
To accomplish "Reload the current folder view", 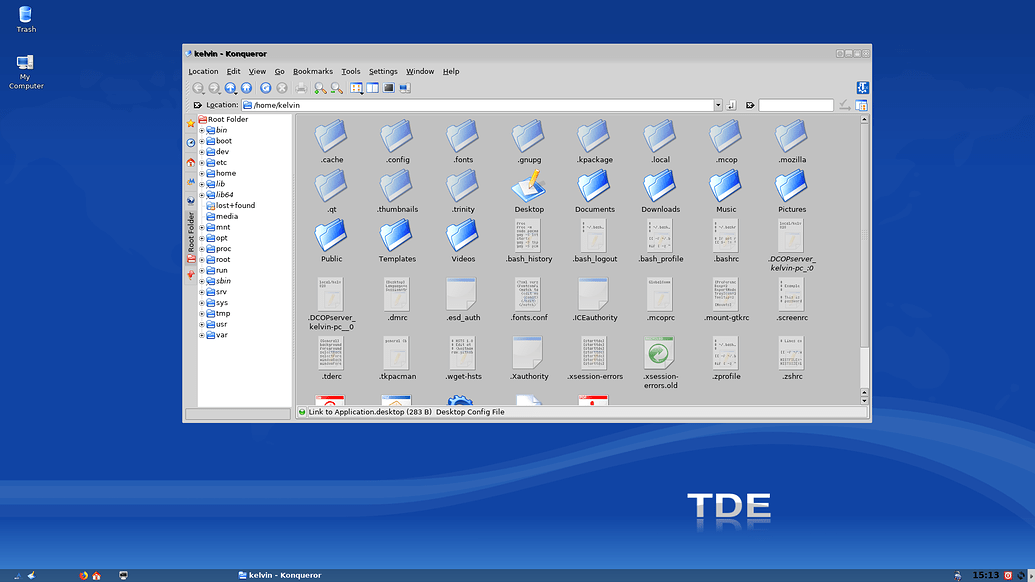I will point(264,88).
